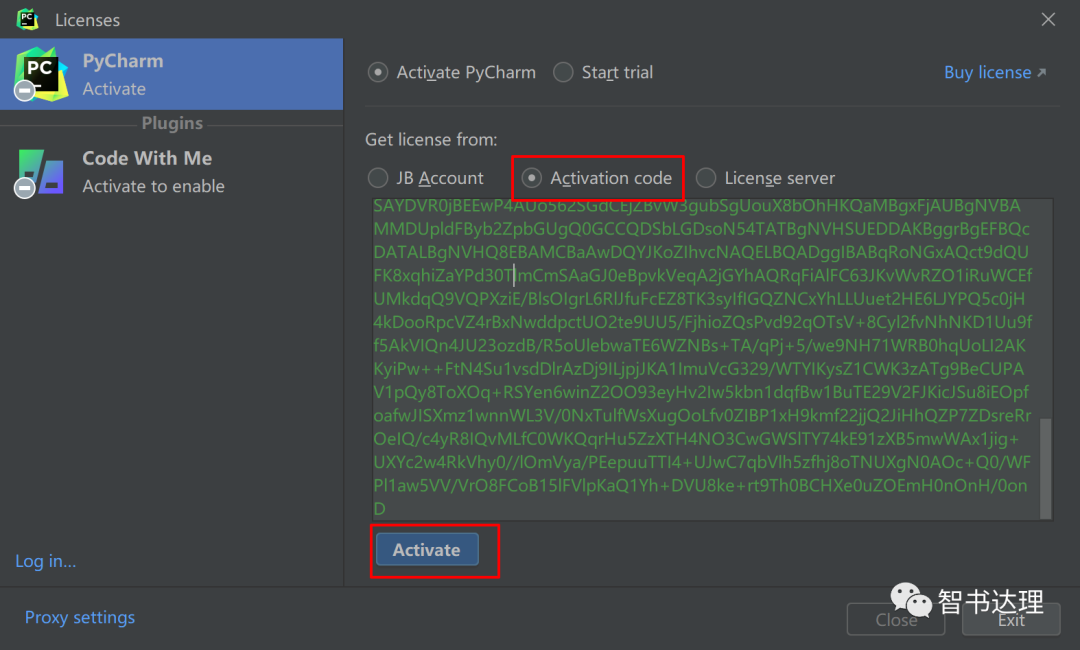Select the Activation code radio button
Viewport: 1080px width, 650px height.
(x=532, y=178)
